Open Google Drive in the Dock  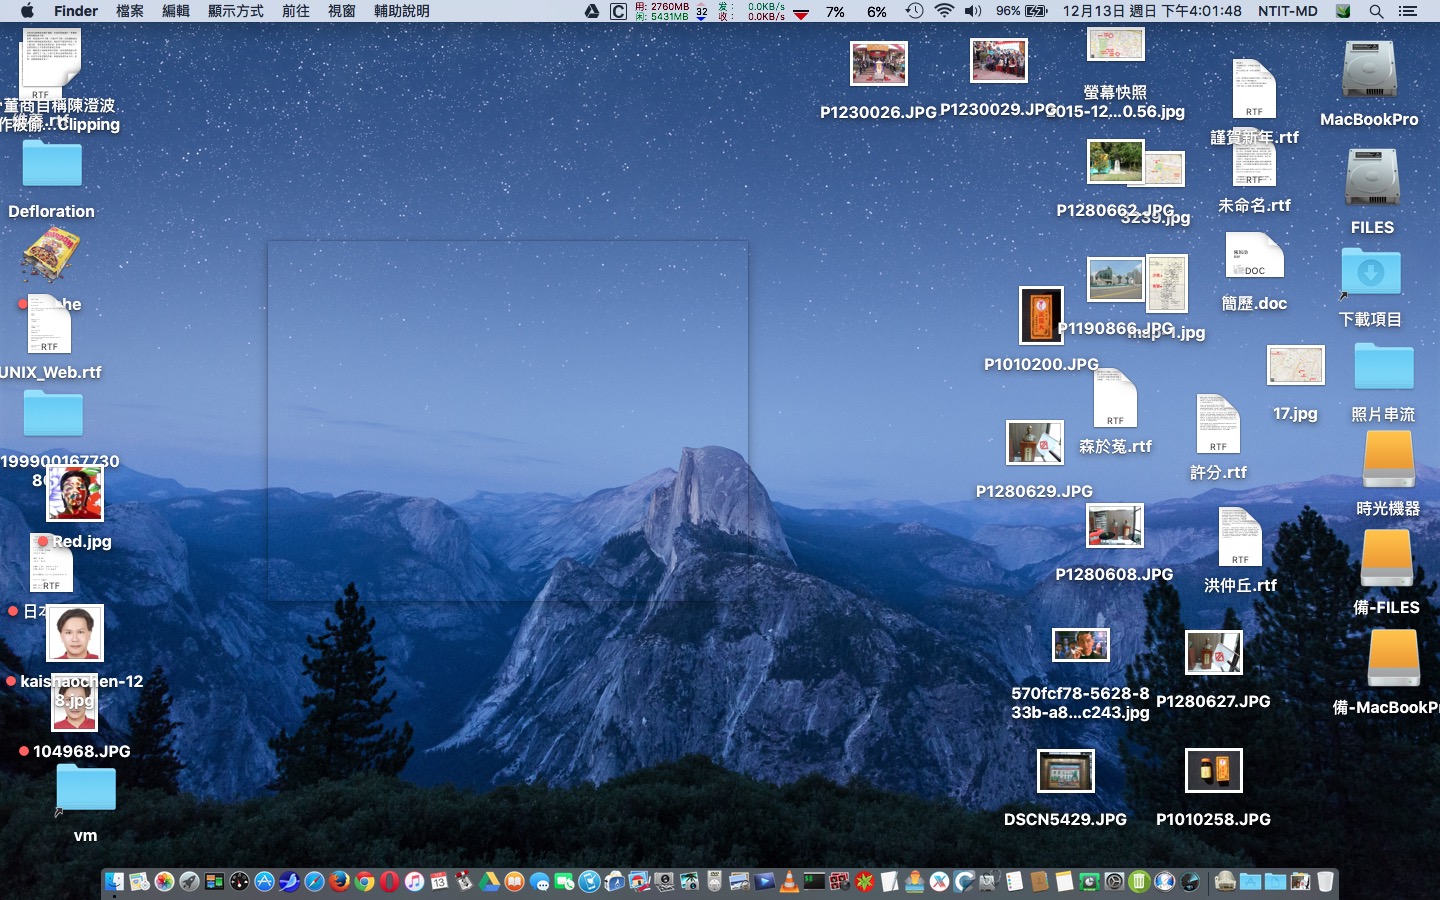click(x=489, y=881)
